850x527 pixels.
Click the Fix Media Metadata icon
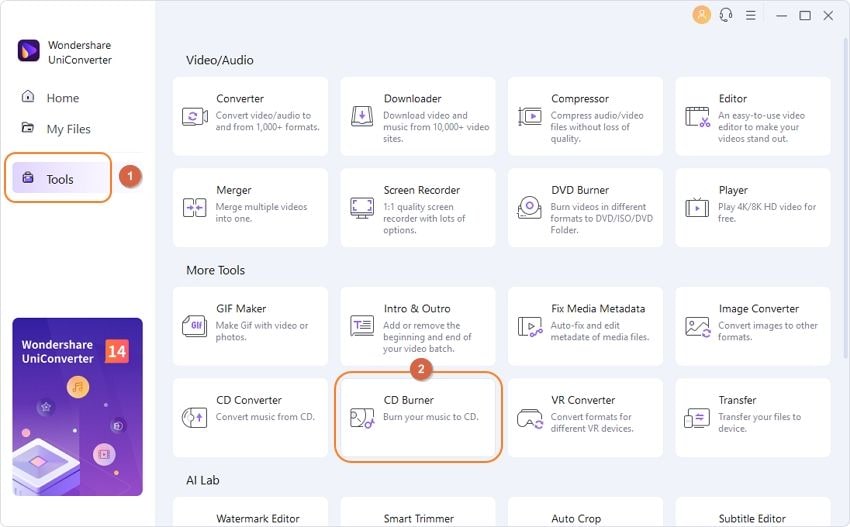click(x=530, y=327)
